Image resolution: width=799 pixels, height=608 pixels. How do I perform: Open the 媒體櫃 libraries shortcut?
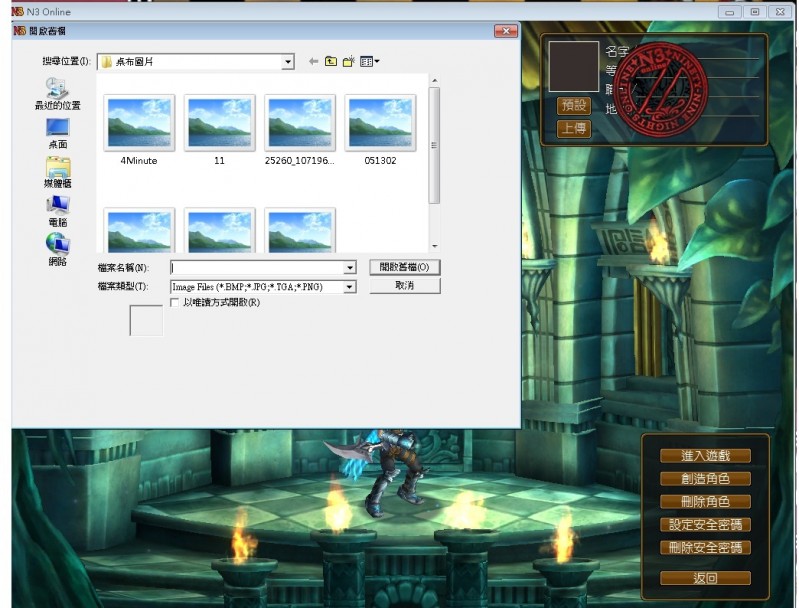click(58, 173)
